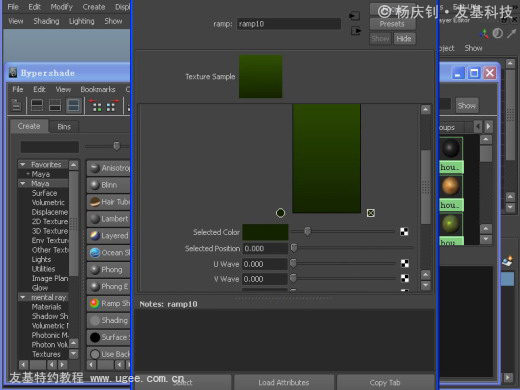This screenshot has height=390, width=520.
Task: Select 2D Textures category
Action: coord(50,221)
